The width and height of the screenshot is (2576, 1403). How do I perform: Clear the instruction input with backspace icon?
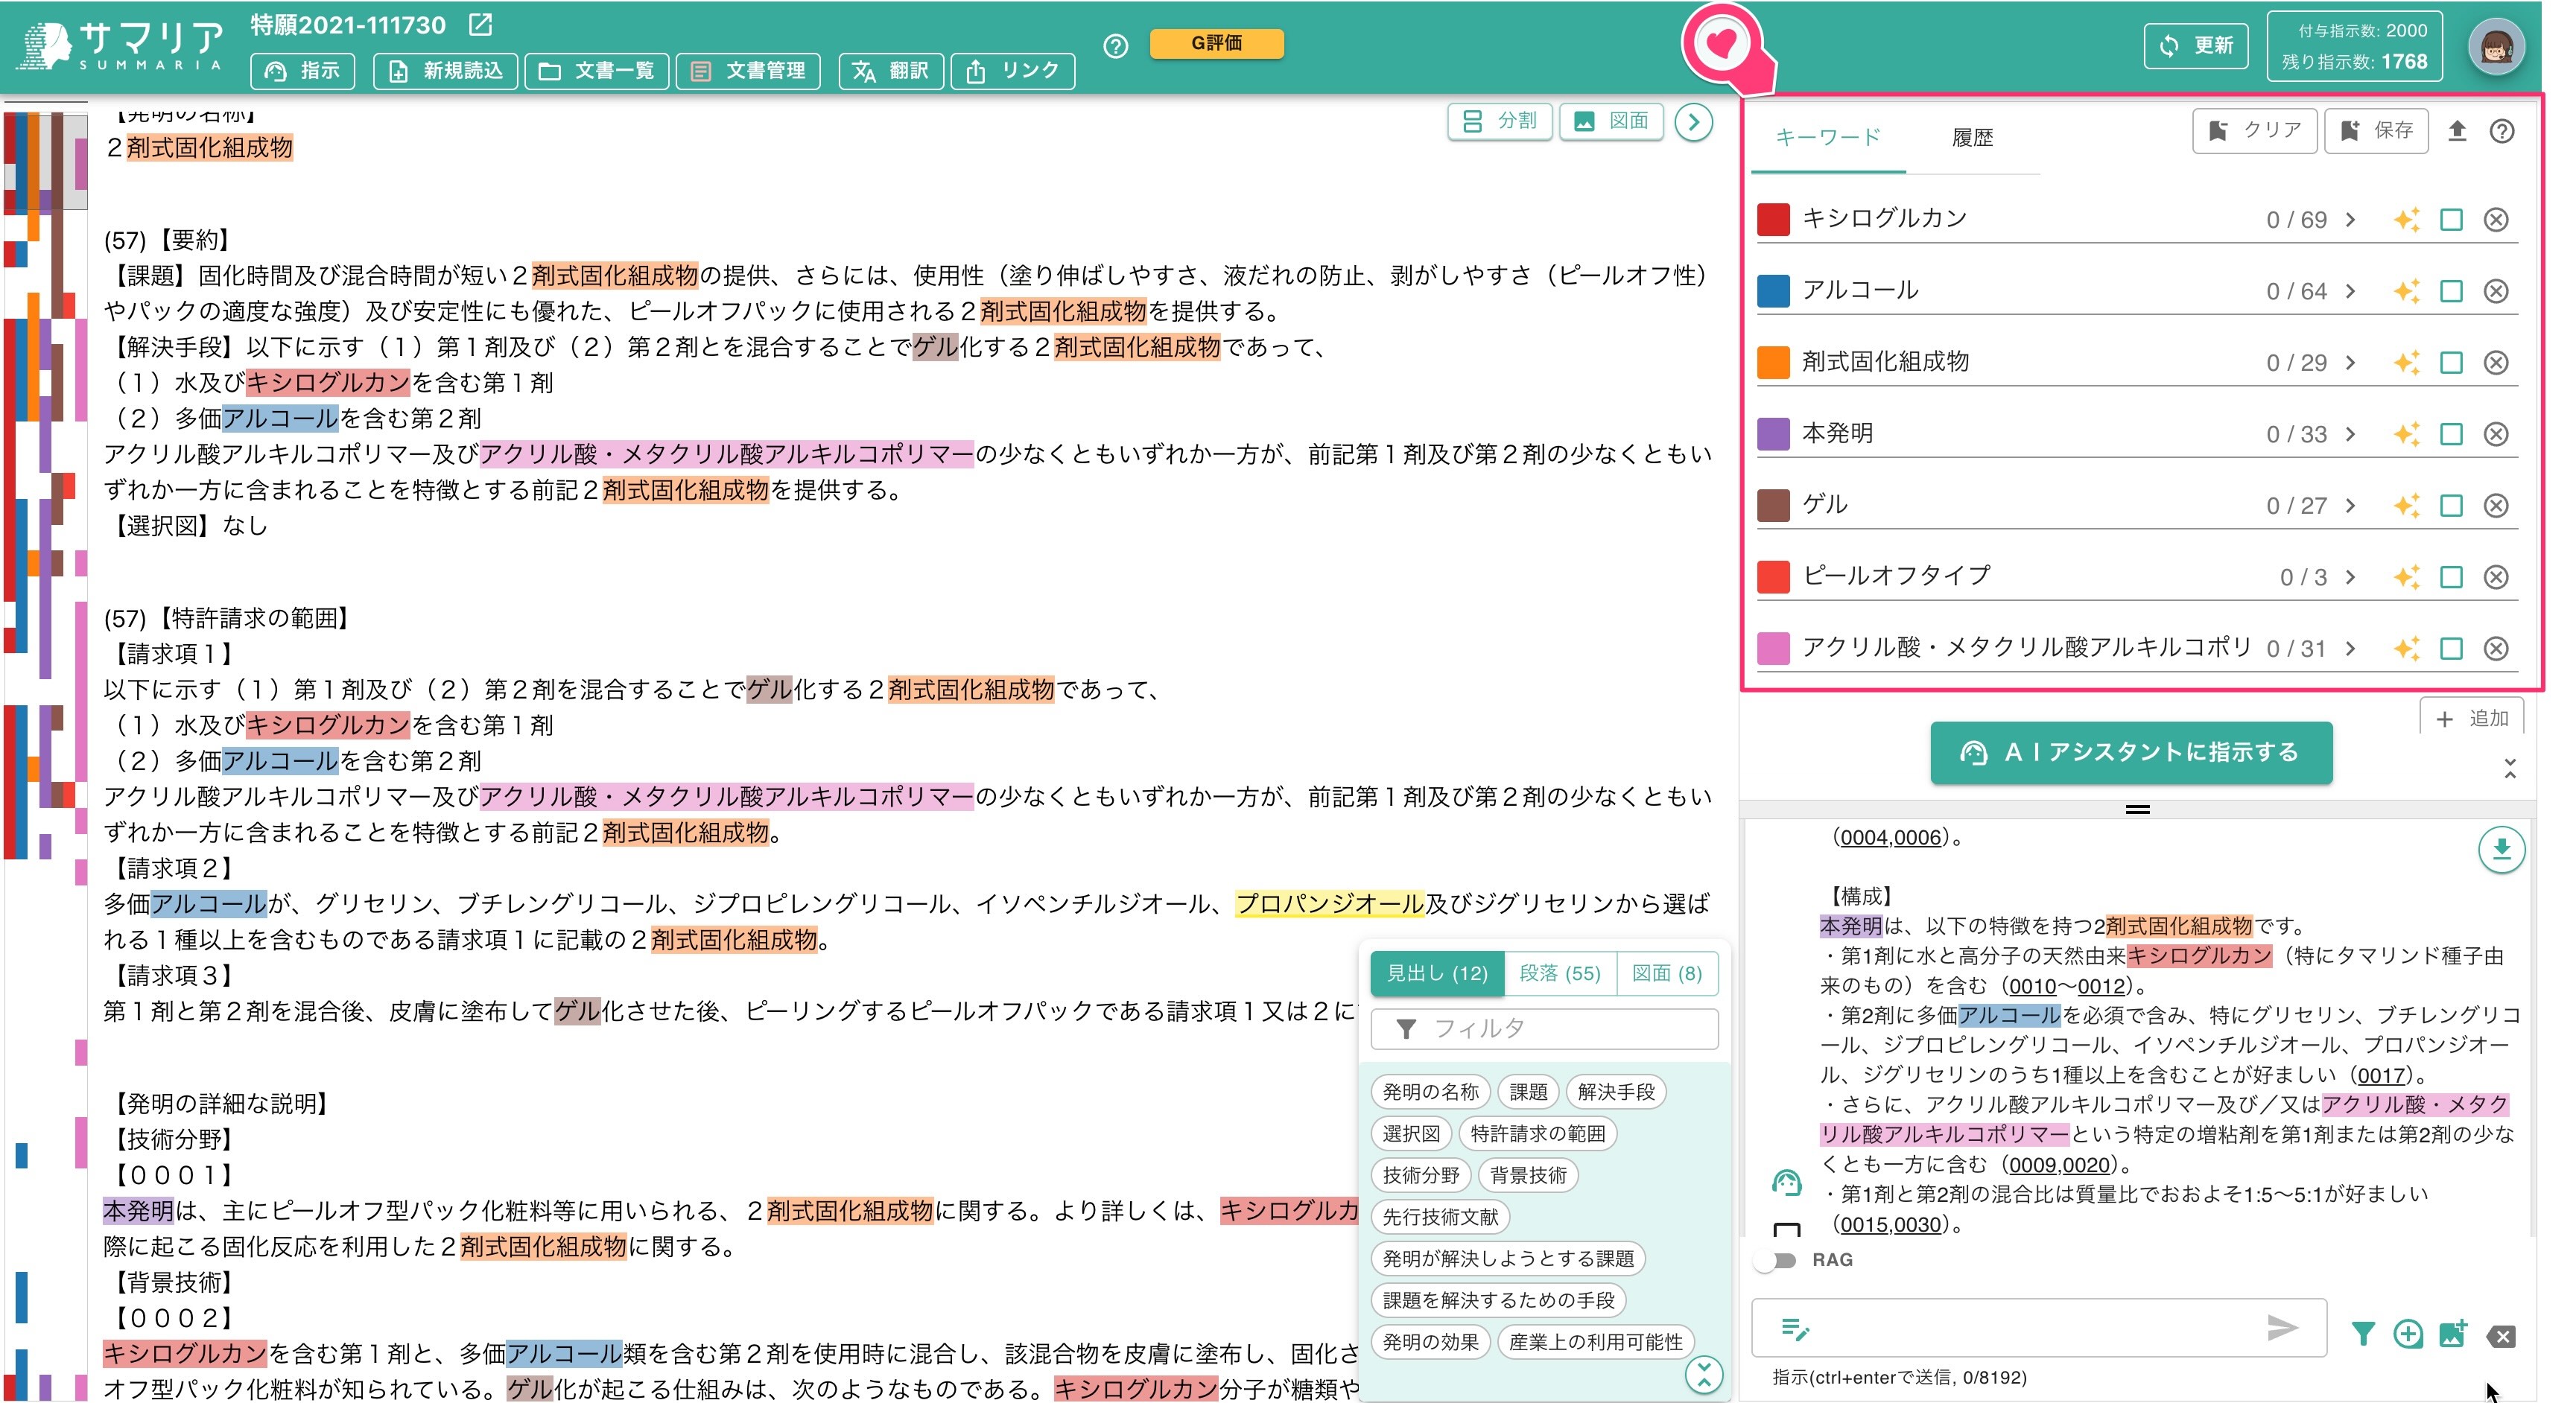point(2501,1336)
